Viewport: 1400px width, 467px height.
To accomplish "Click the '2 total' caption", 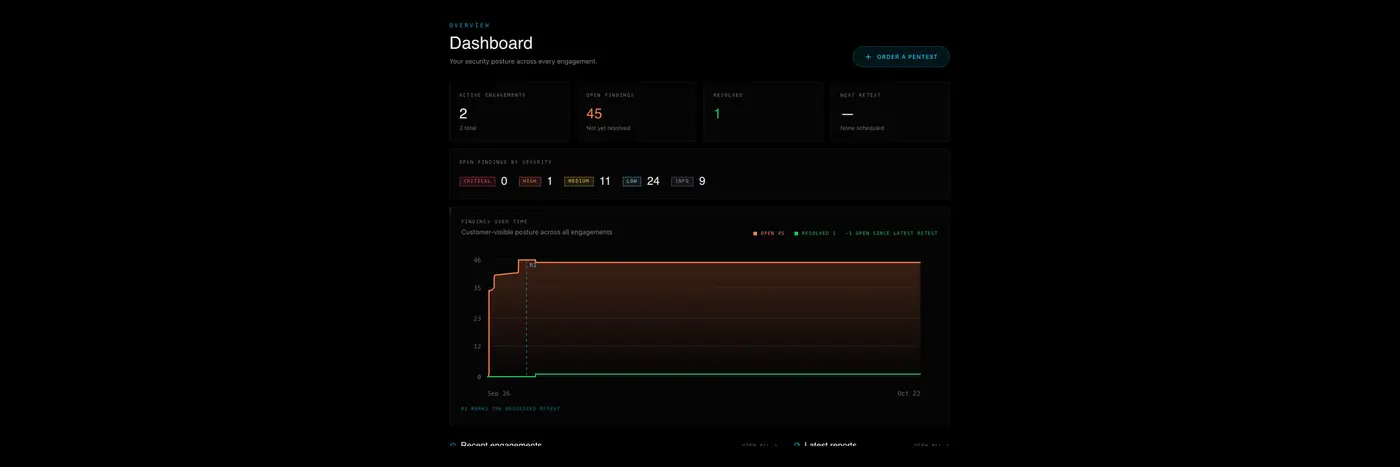I will pos(468,128).
